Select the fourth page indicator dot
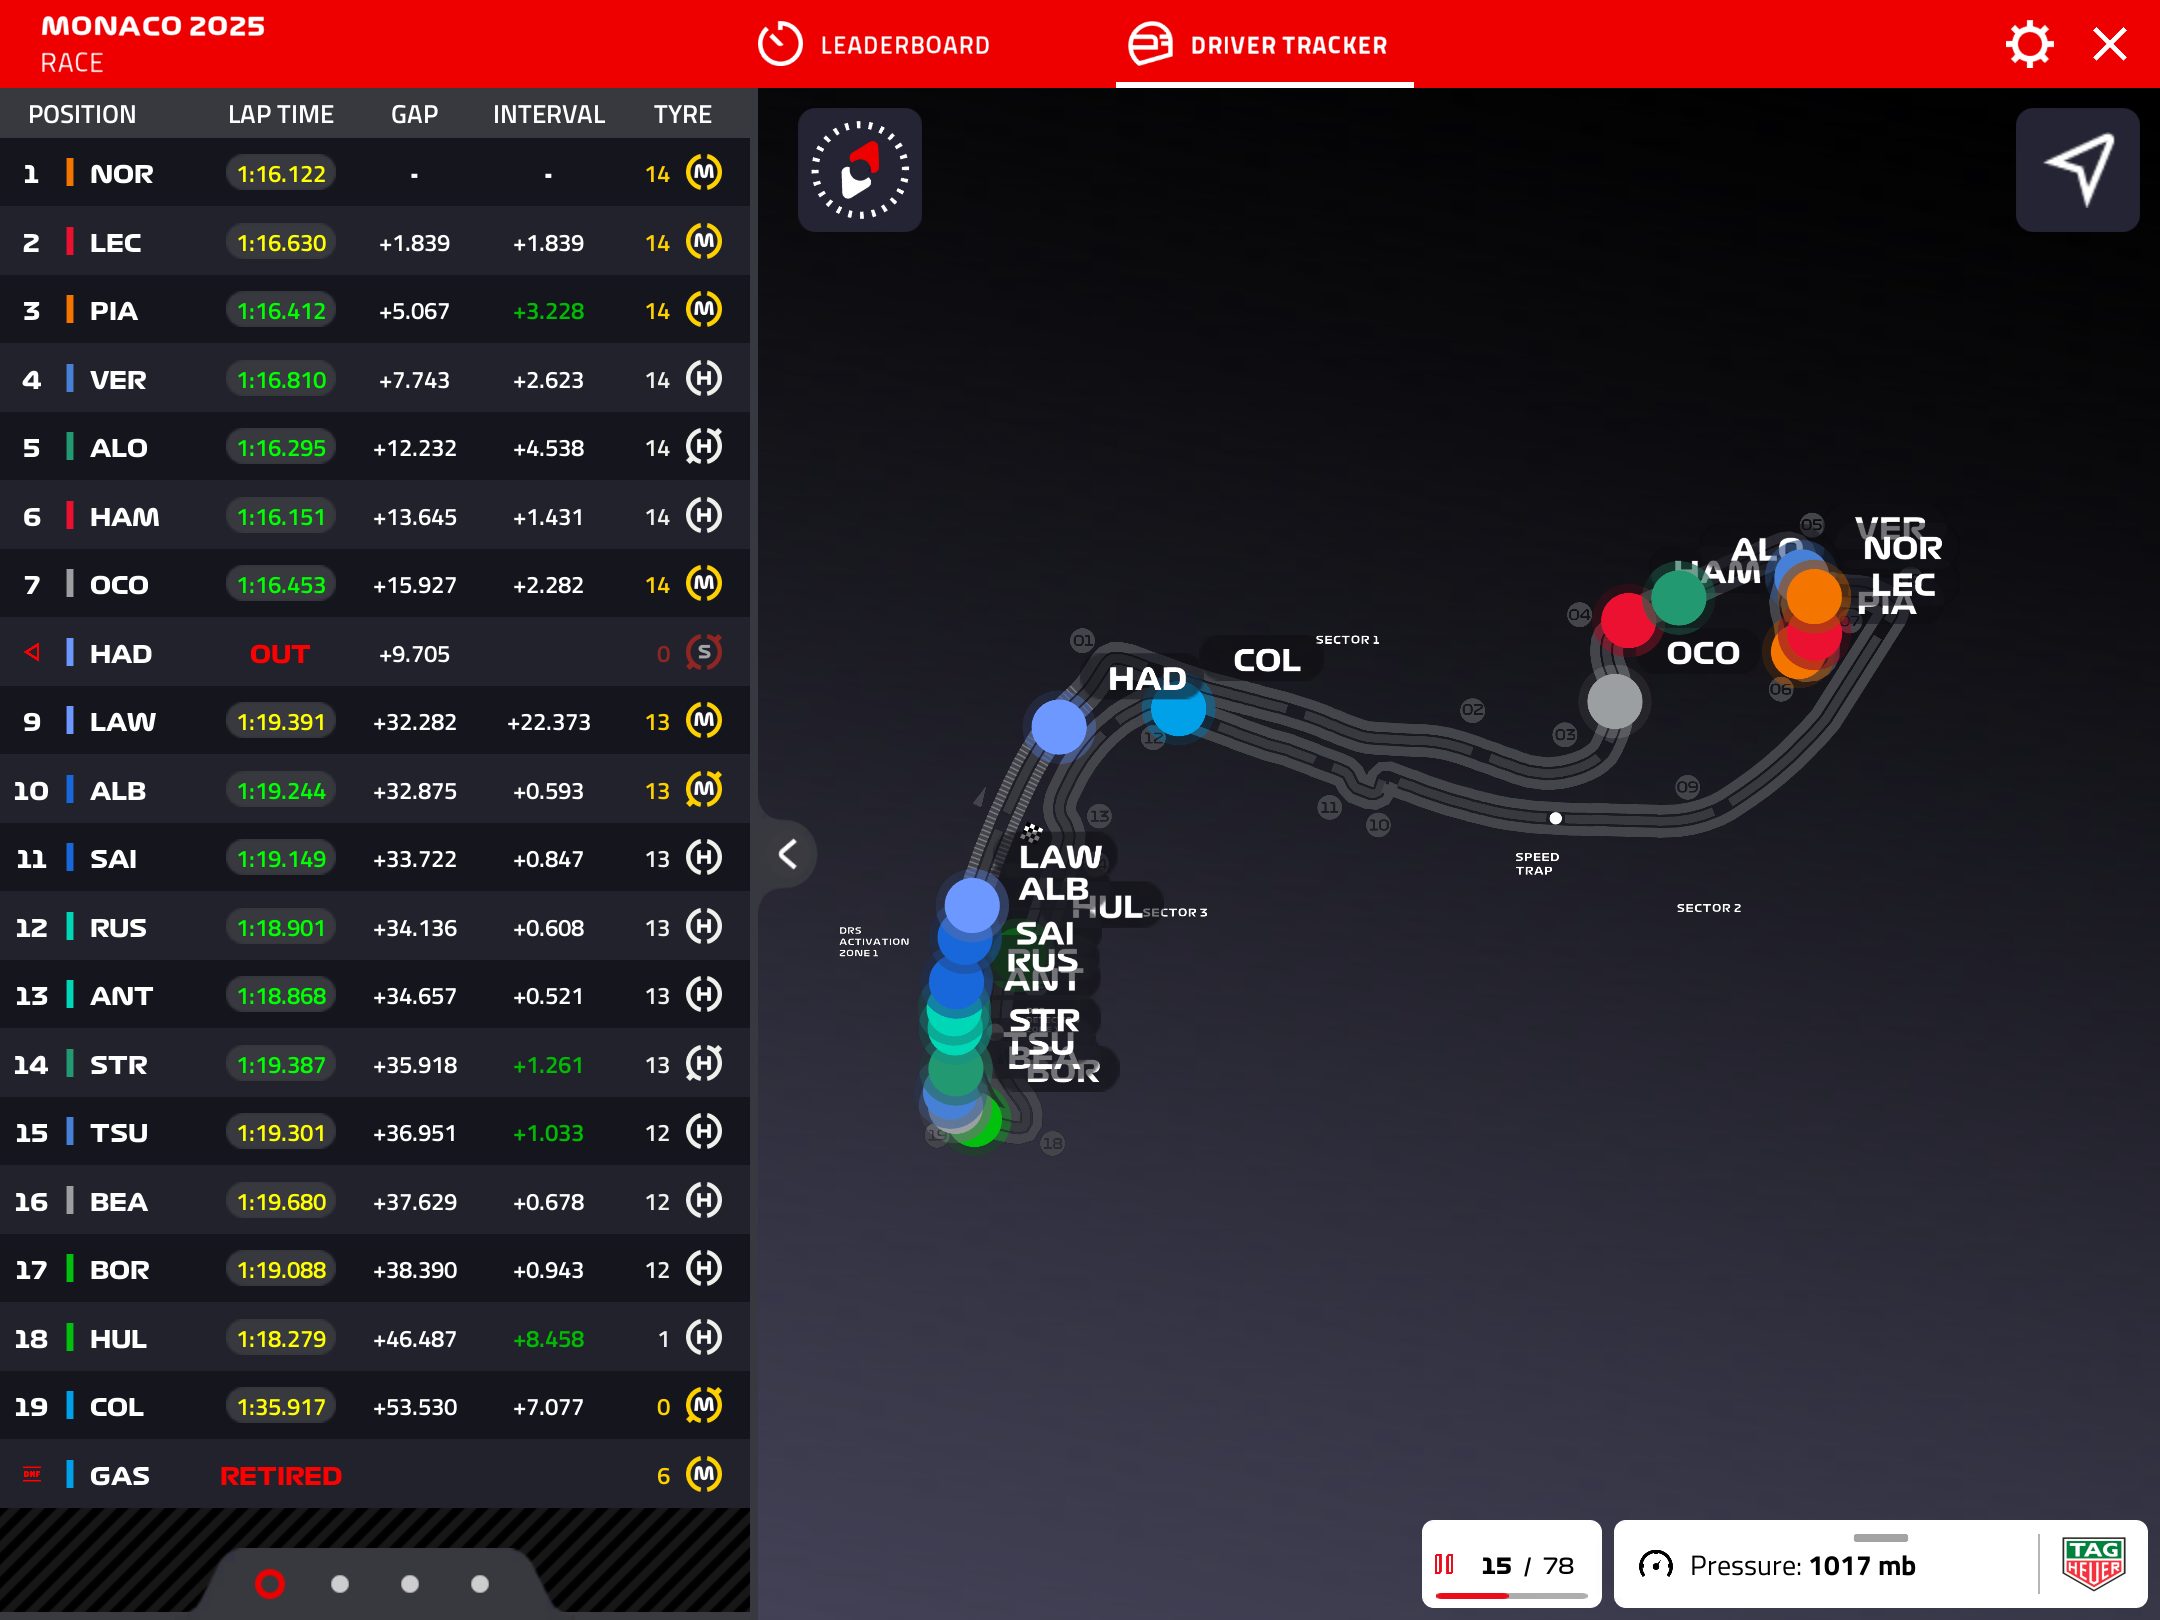The image size is (2160, 1620). click(x=480, y=1584)
